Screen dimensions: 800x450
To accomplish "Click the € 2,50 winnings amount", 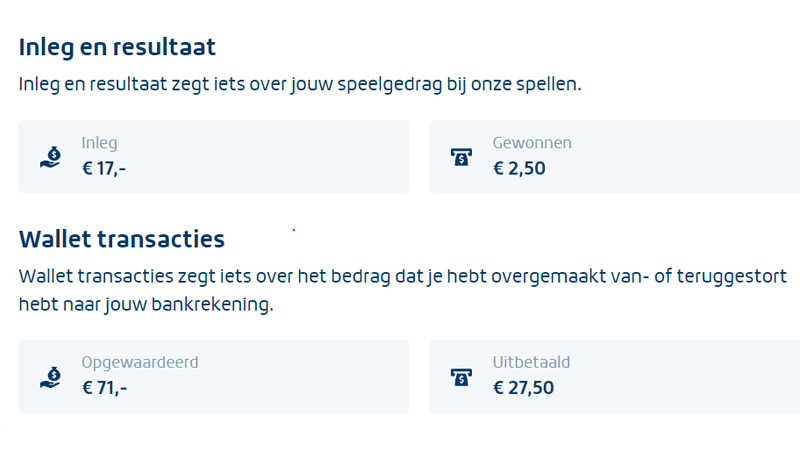I will tap(519, 168).
